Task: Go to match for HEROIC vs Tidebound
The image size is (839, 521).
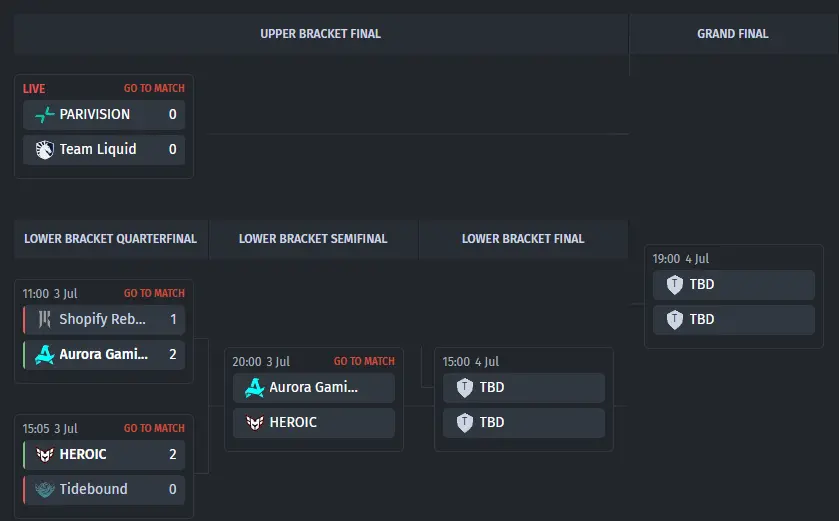Action: click(154, 428)
